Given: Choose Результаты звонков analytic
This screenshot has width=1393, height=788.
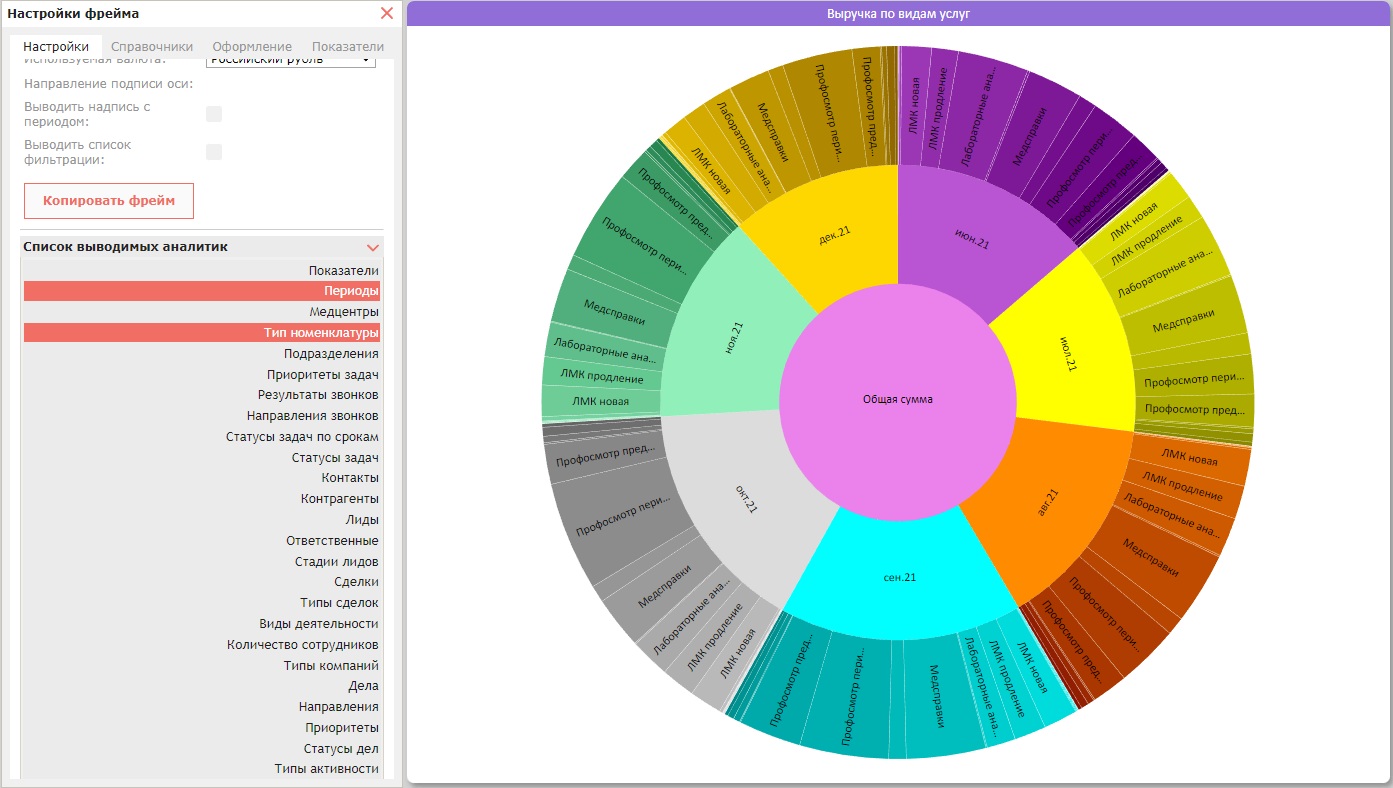Looking at the screenshot, I should pyautogui.click(x=202, y=395).
